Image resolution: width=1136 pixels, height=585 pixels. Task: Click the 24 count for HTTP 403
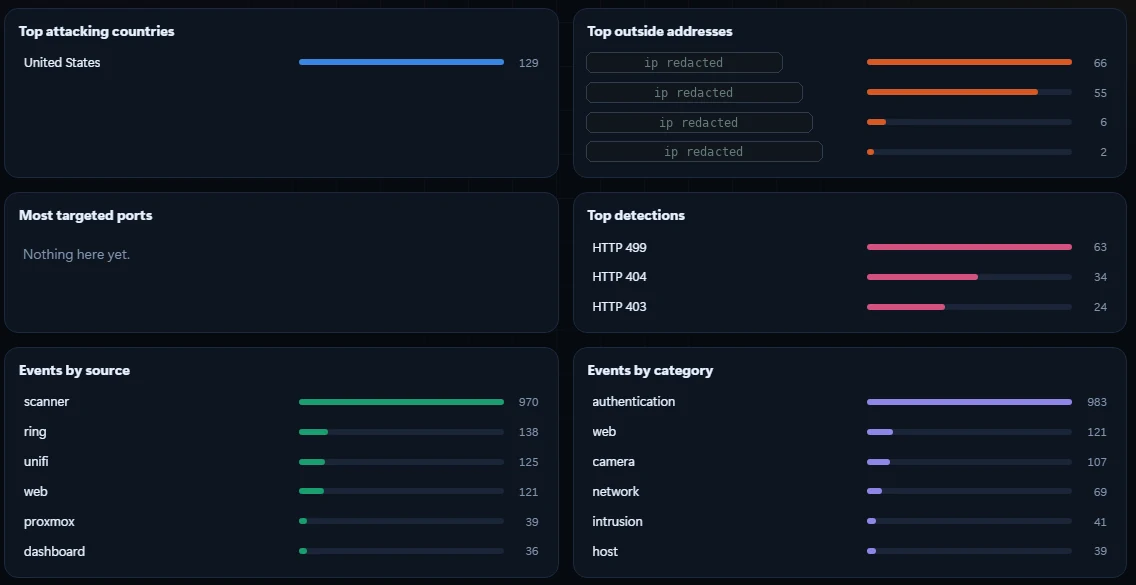(x=1100, y=307)
